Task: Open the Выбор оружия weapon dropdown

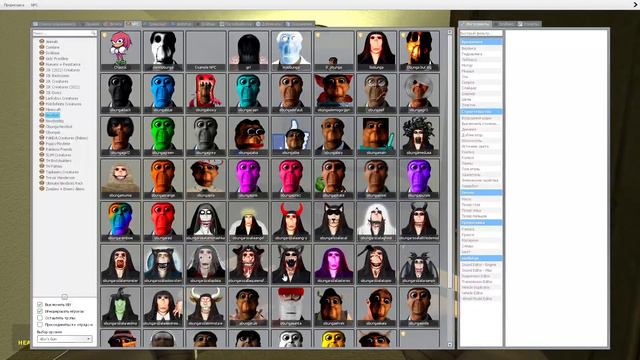Action: (64, 339)
